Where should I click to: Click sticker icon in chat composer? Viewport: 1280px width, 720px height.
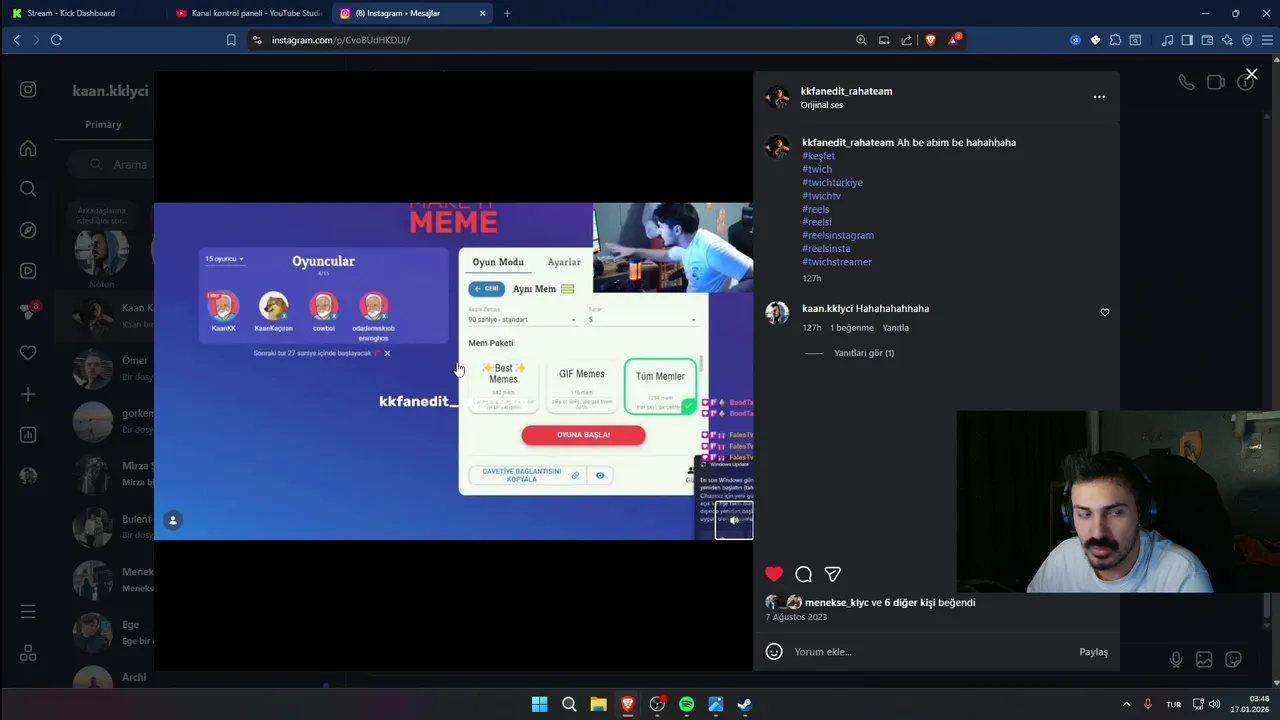tap(1233, 659)
